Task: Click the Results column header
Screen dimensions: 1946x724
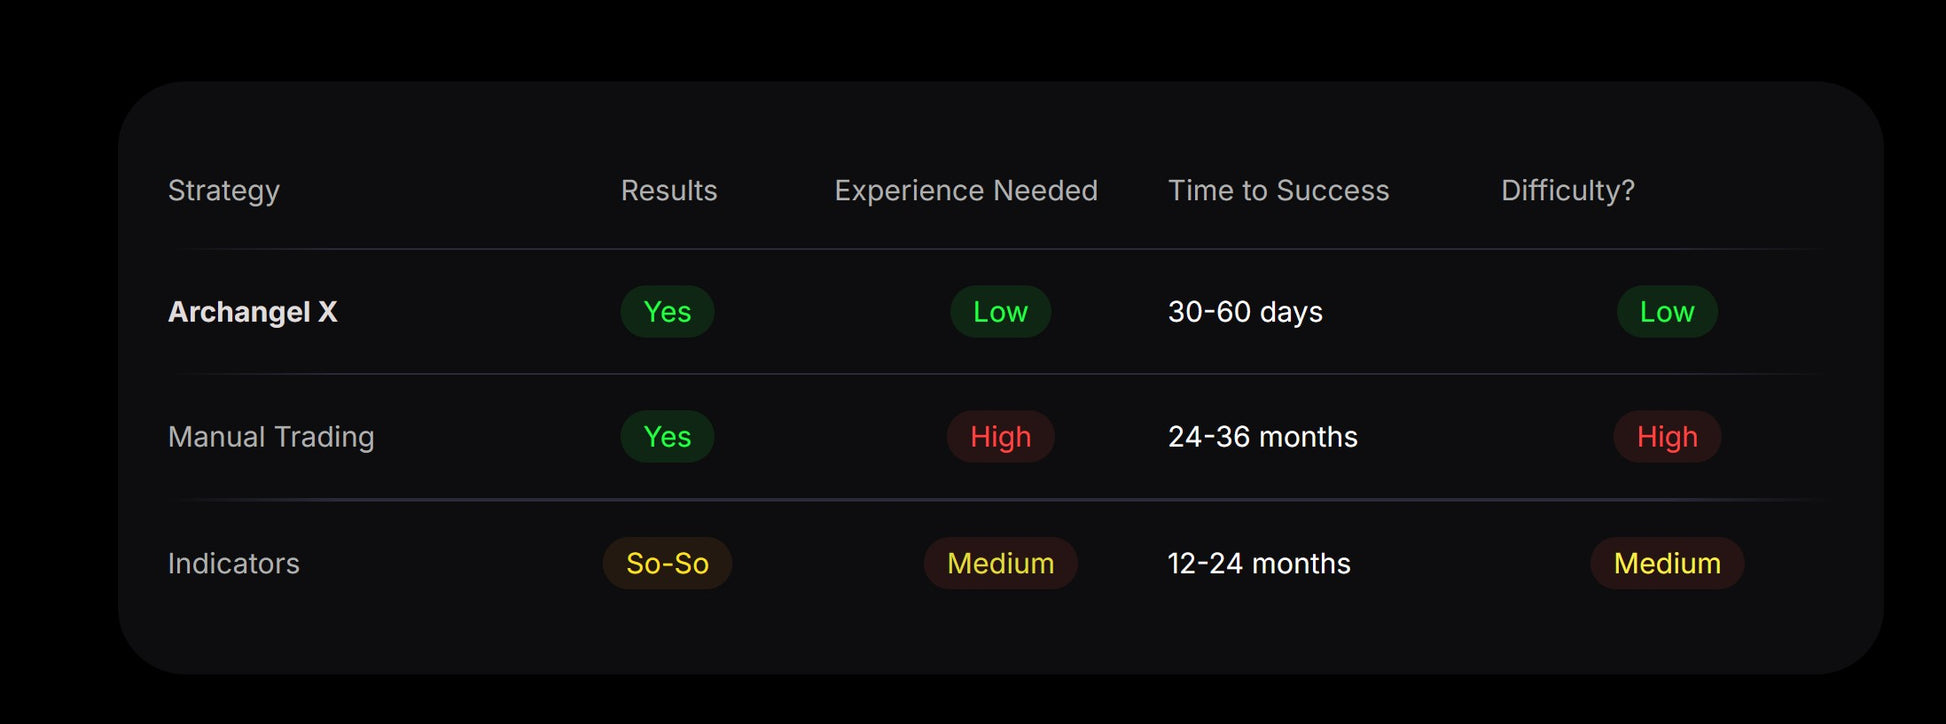Action: [668, 190]
